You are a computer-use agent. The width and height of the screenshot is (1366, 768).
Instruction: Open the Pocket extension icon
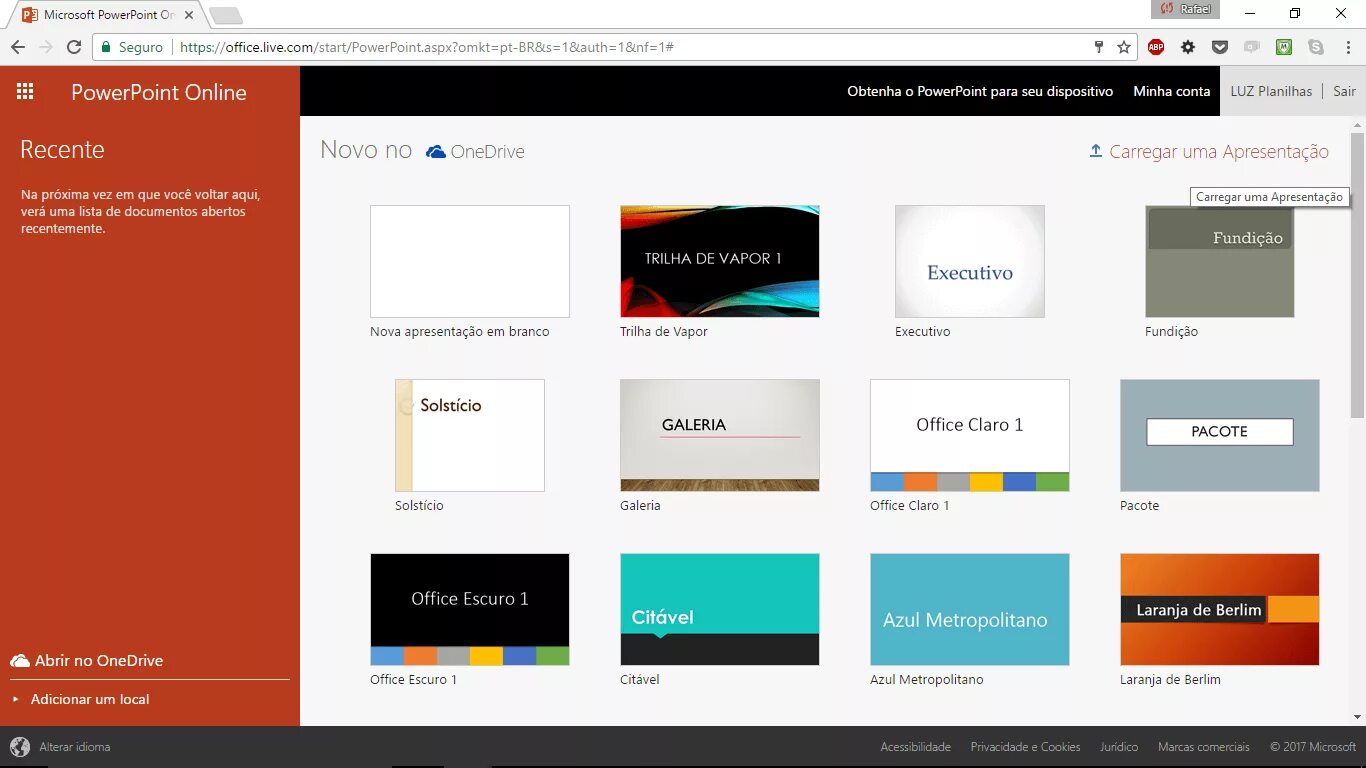pos(1220,47)
